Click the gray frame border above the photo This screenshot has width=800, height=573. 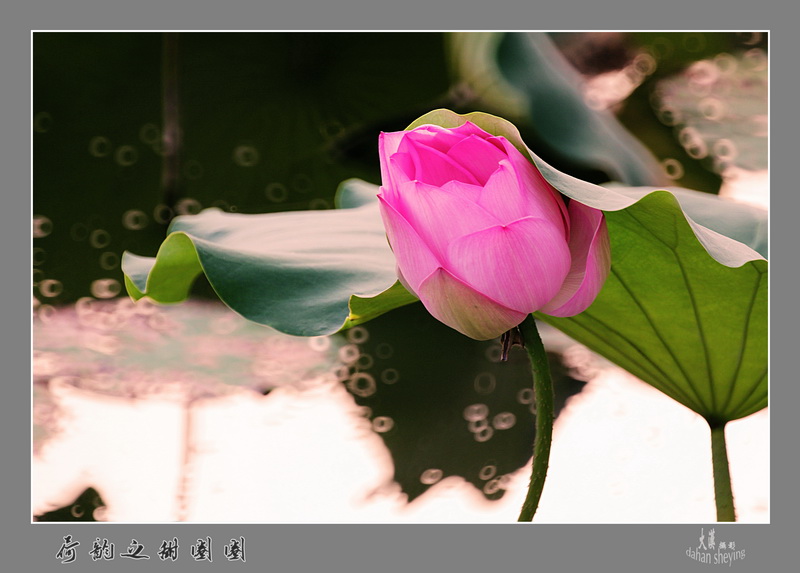tap(400, 15)
